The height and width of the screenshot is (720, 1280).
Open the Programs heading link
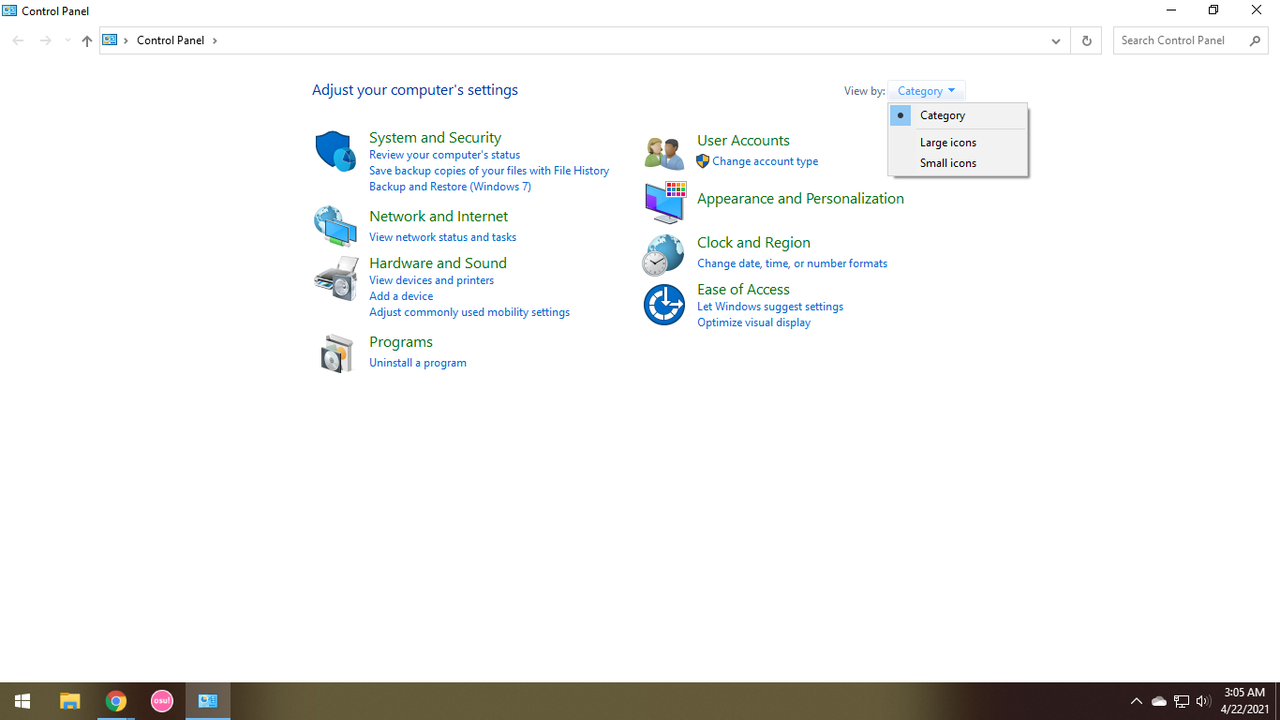pos(401,342)
